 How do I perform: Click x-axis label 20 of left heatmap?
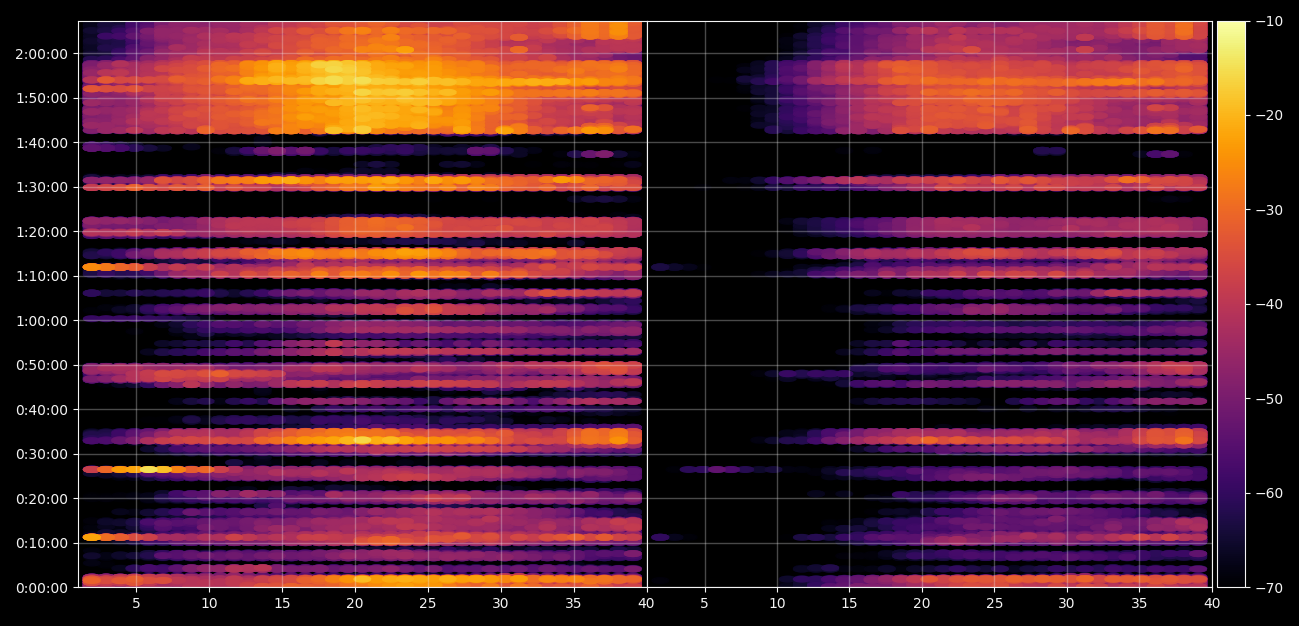tap(355, 604)
